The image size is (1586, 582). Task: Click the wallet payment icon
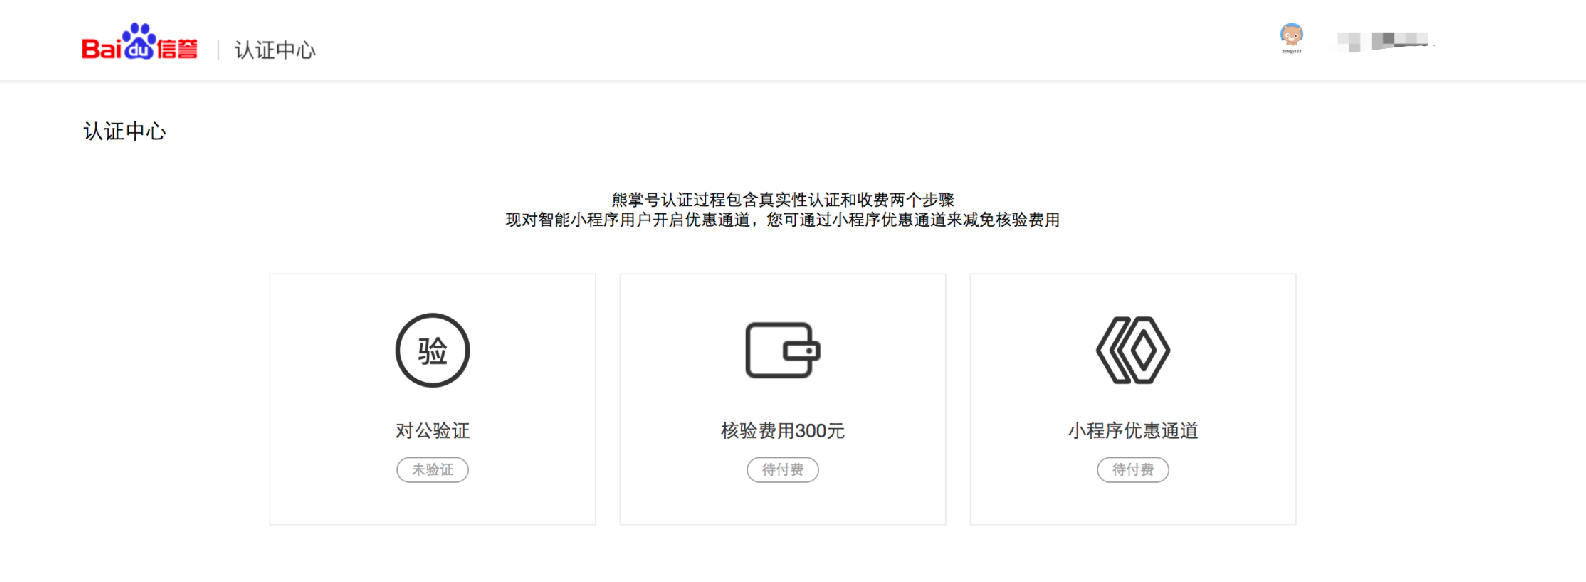[783, 350]
